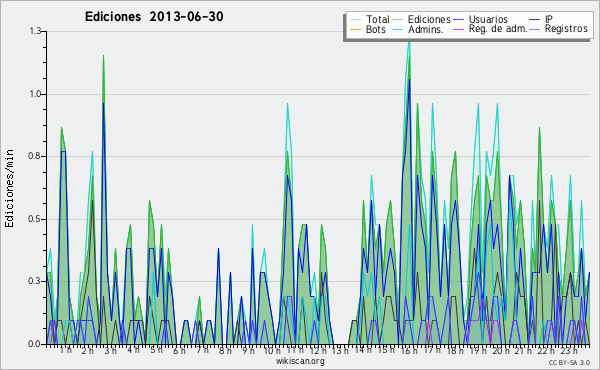Click the '6 h' x-axis label
Image resolution: width=600 pixels, height=370 pixels.
tap(179, 350)
